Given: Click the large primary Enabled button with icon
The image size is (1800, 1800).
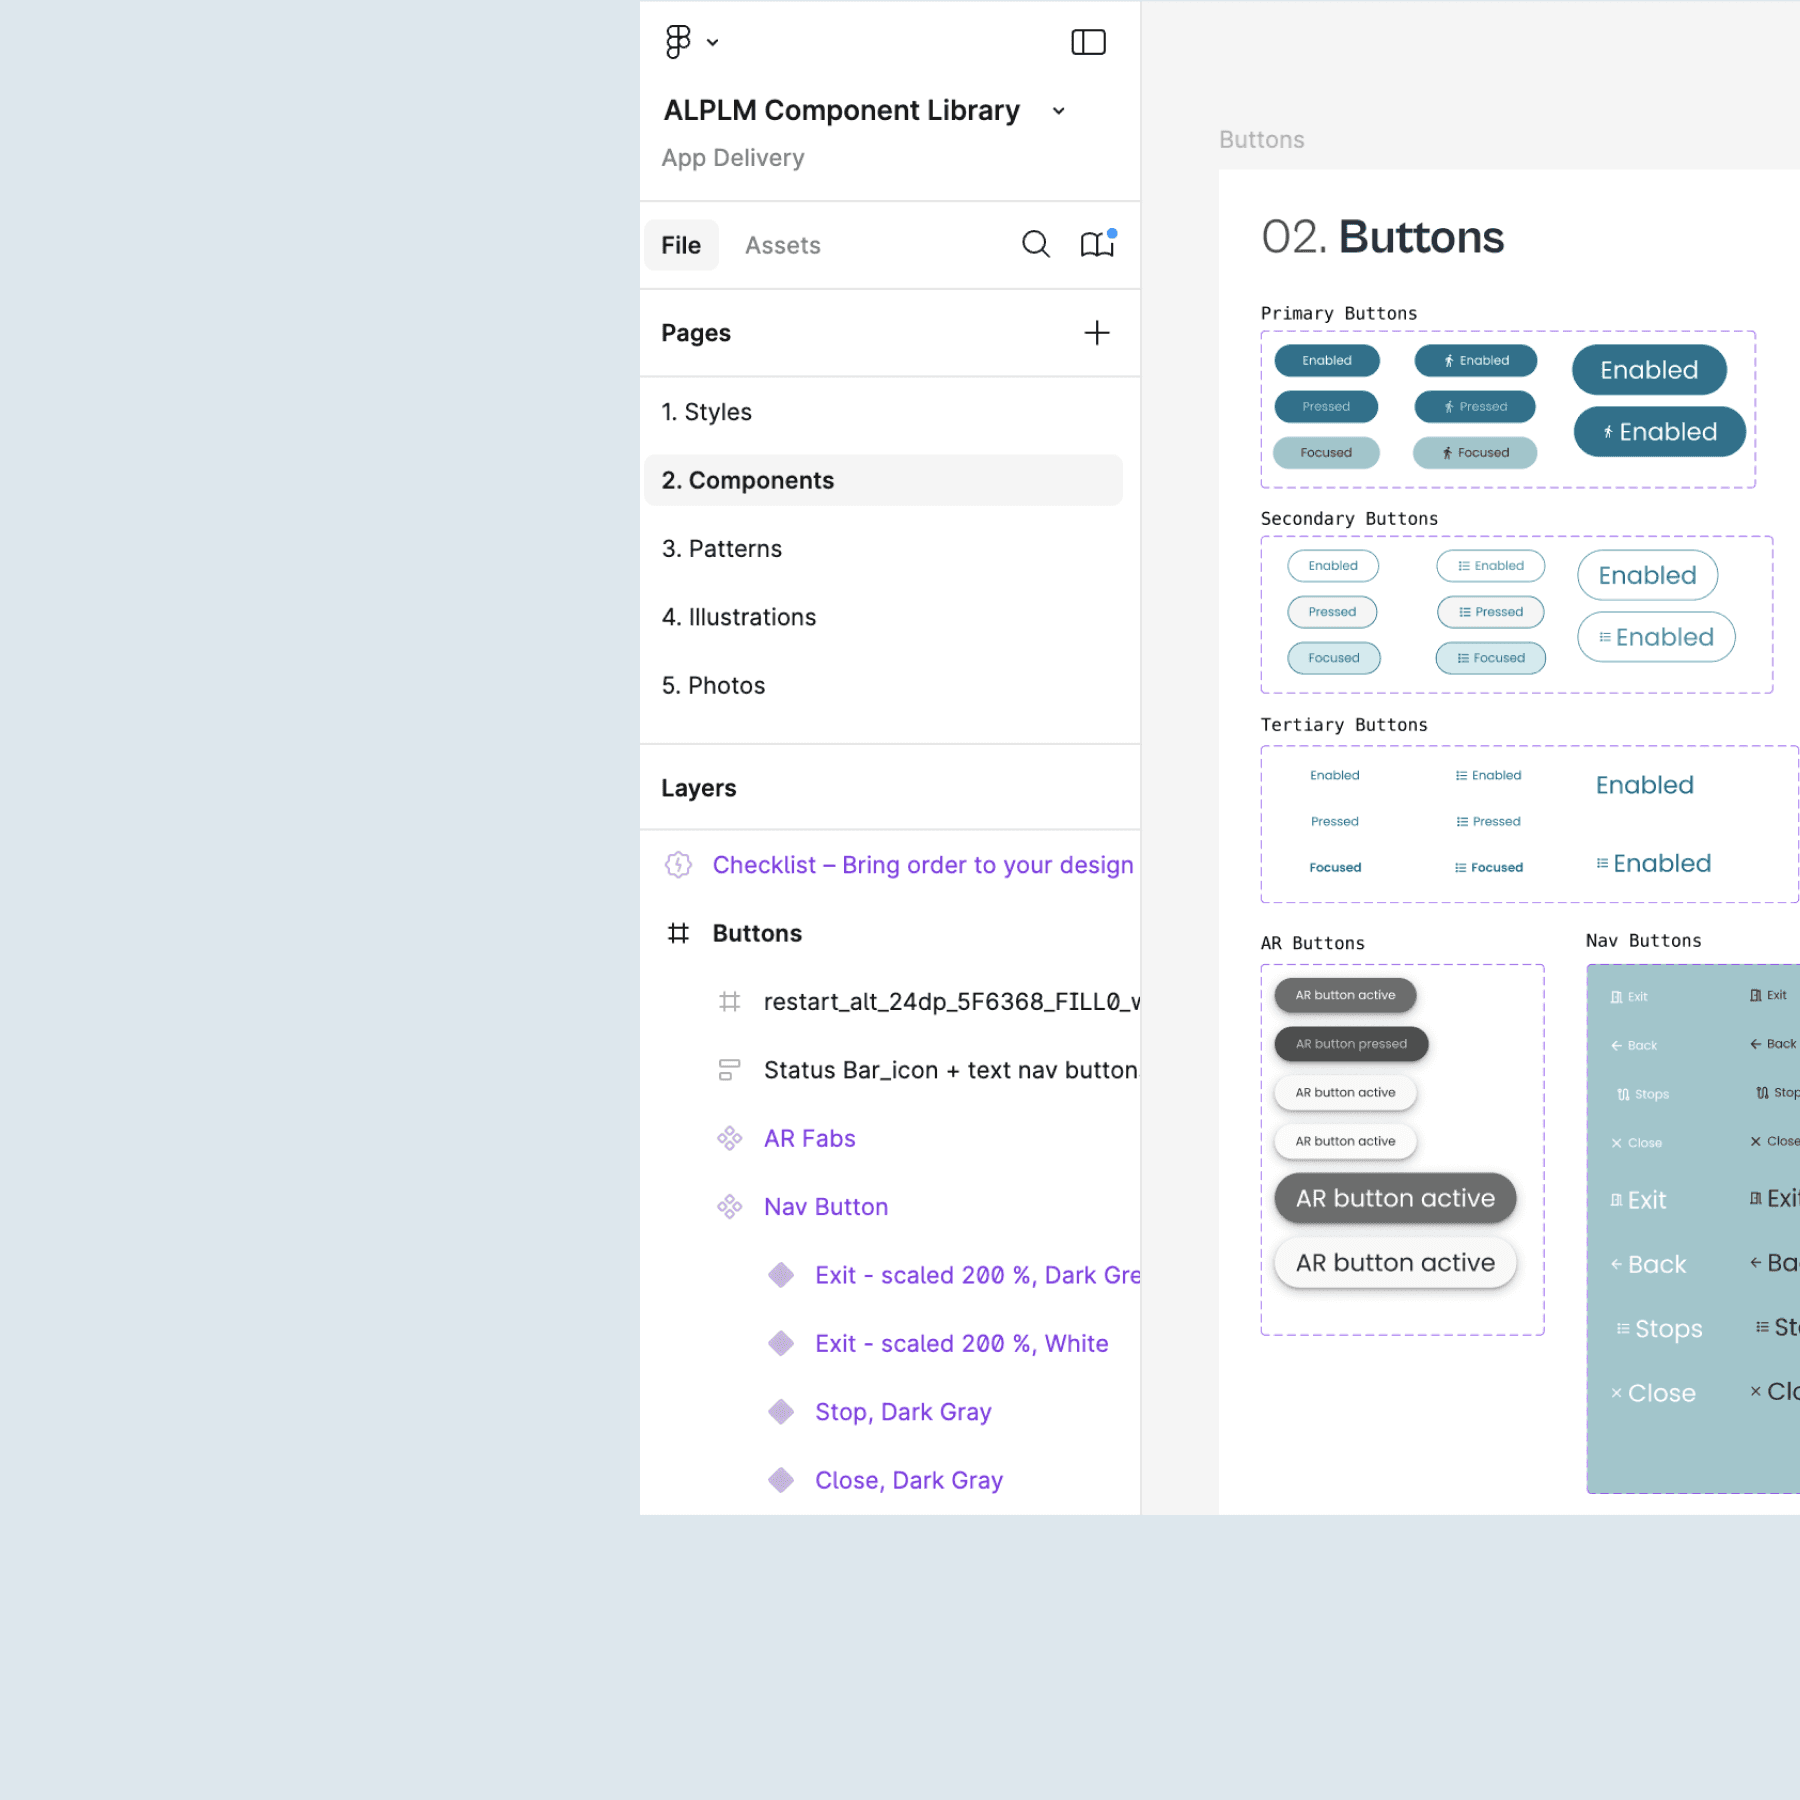Looking at the screenshot, I should tap(1660, 432).
